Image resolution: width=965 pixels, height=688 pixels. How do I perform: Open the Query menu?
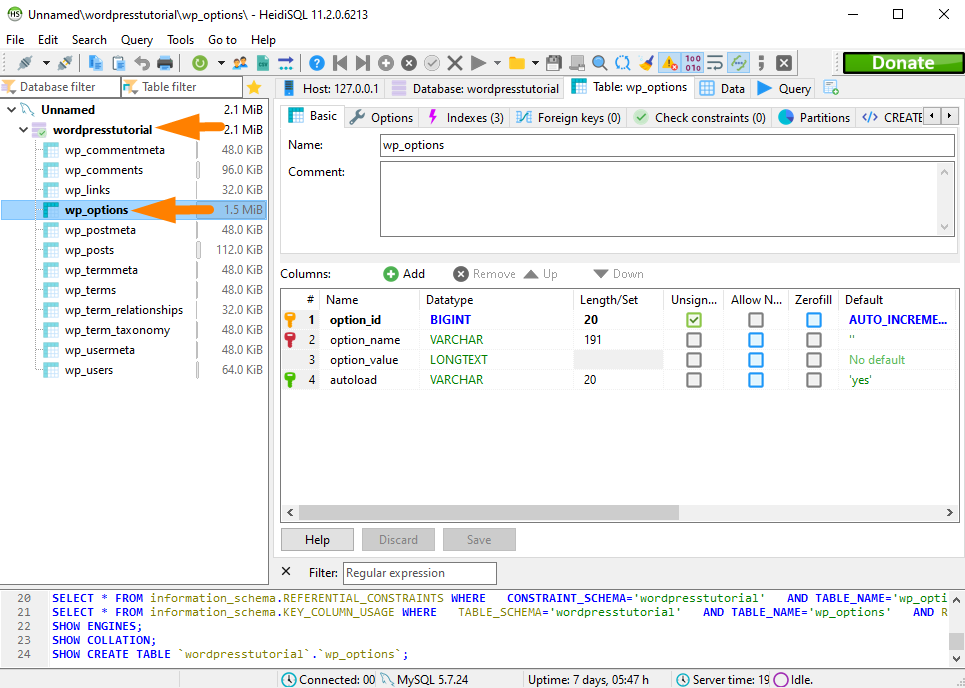pos(137,40)
